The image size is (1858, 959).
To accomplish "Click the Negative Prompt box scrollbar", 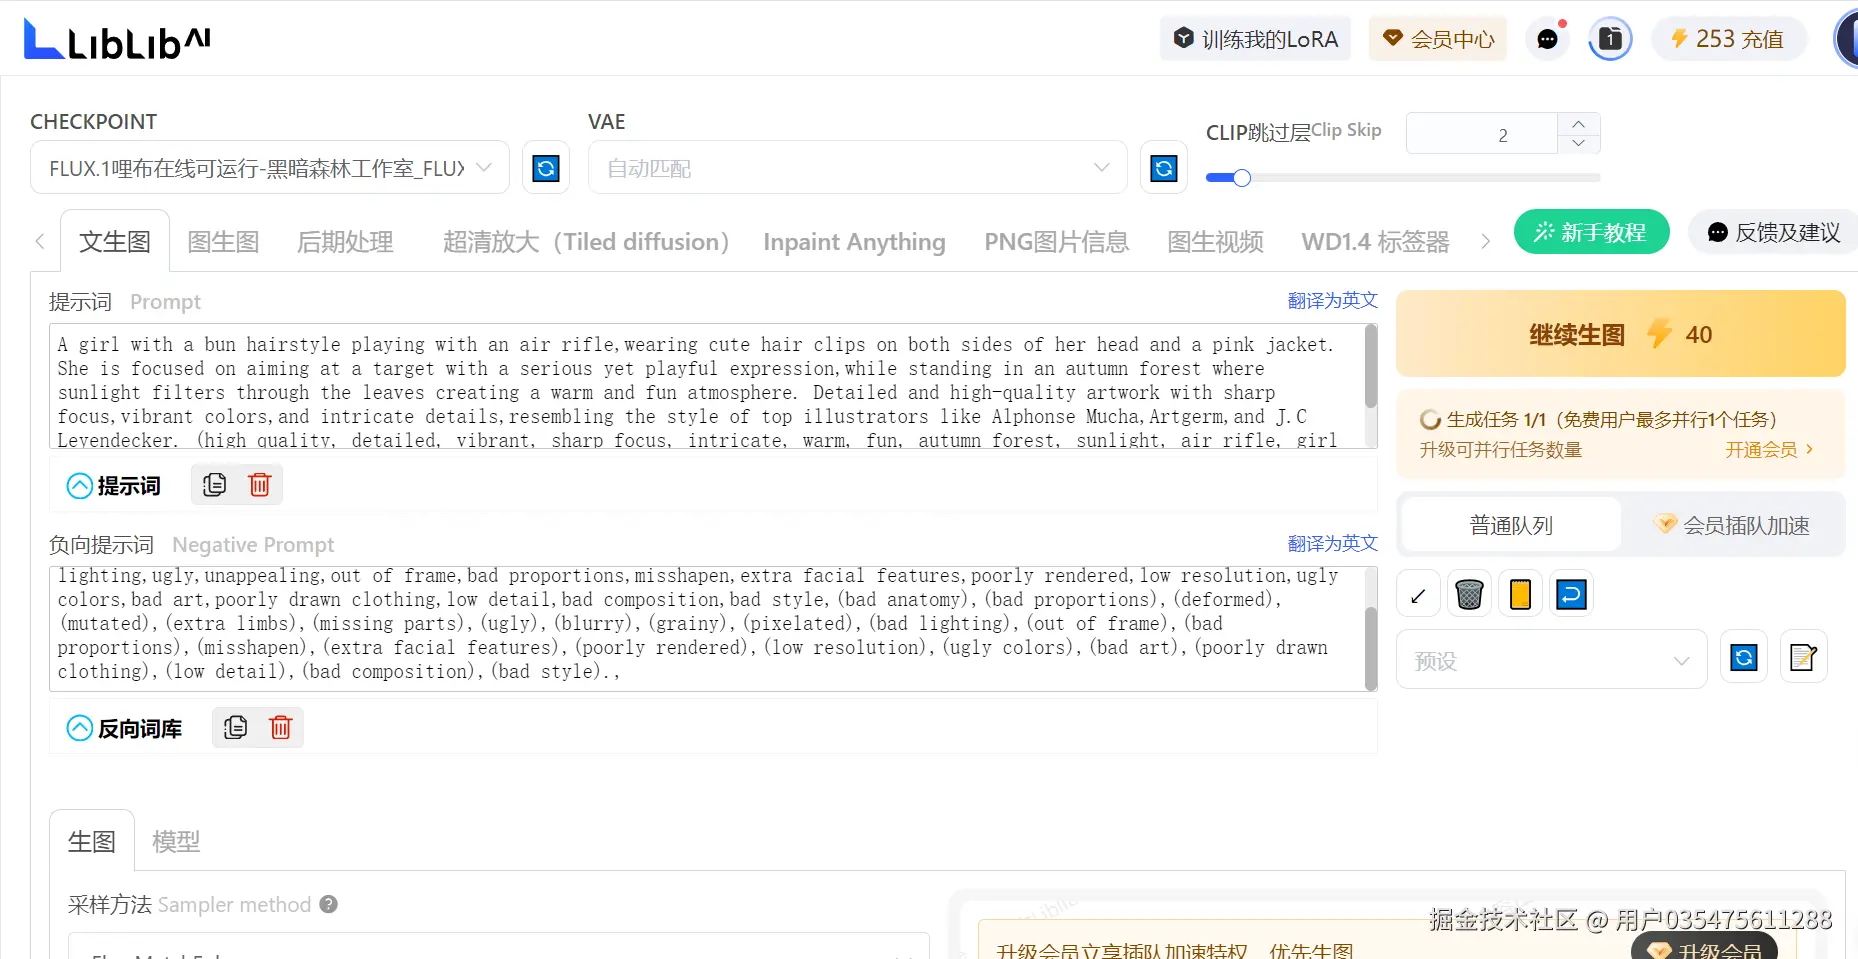I will tap(1371, 649).
